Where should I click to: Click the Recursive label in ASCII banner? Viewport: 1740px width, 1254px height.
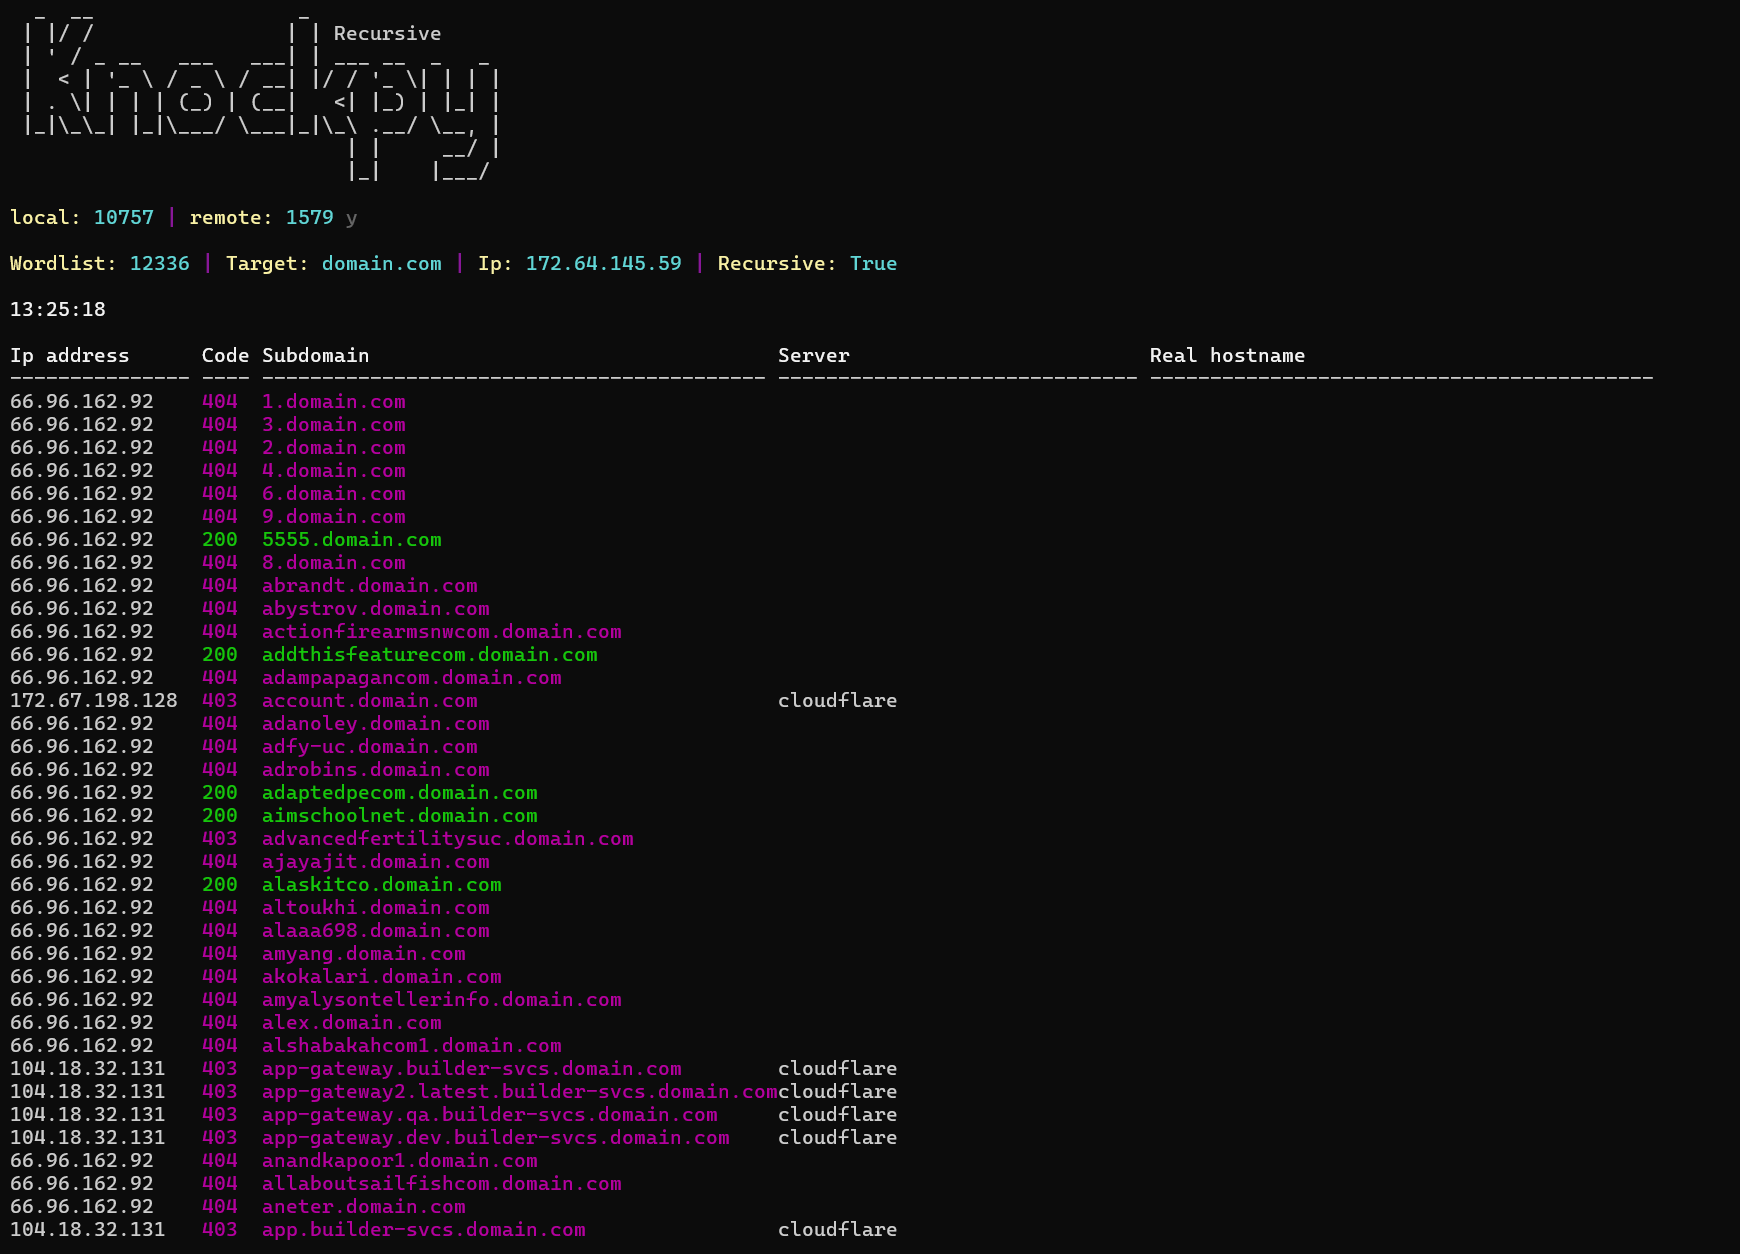[x=388, y=33]
